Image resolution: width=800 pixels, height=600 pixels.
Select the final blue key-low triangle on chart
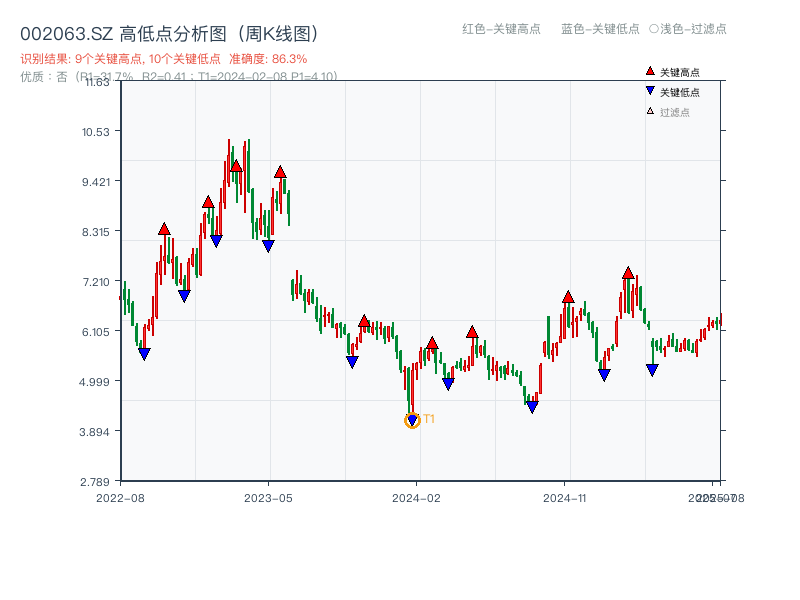[x=652, y=370]
